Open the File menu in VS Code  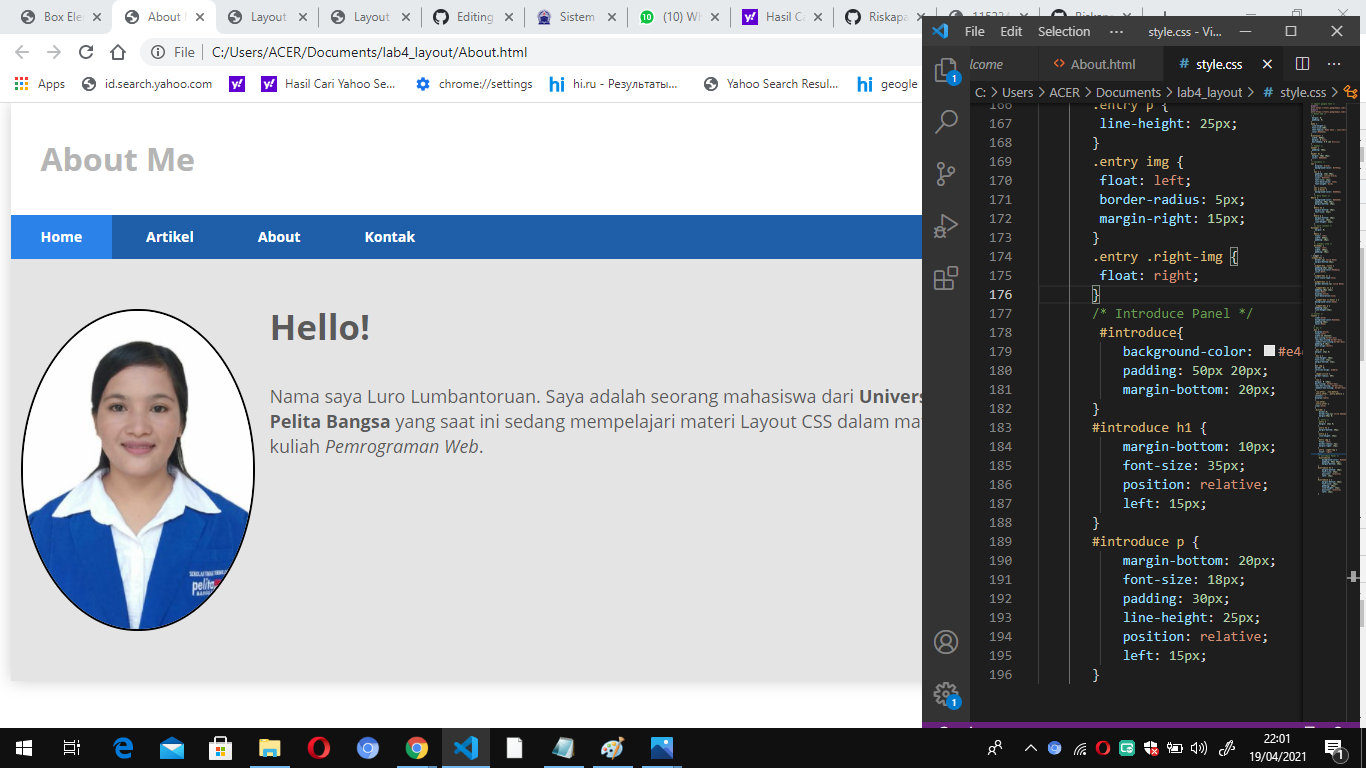[973, 31]
